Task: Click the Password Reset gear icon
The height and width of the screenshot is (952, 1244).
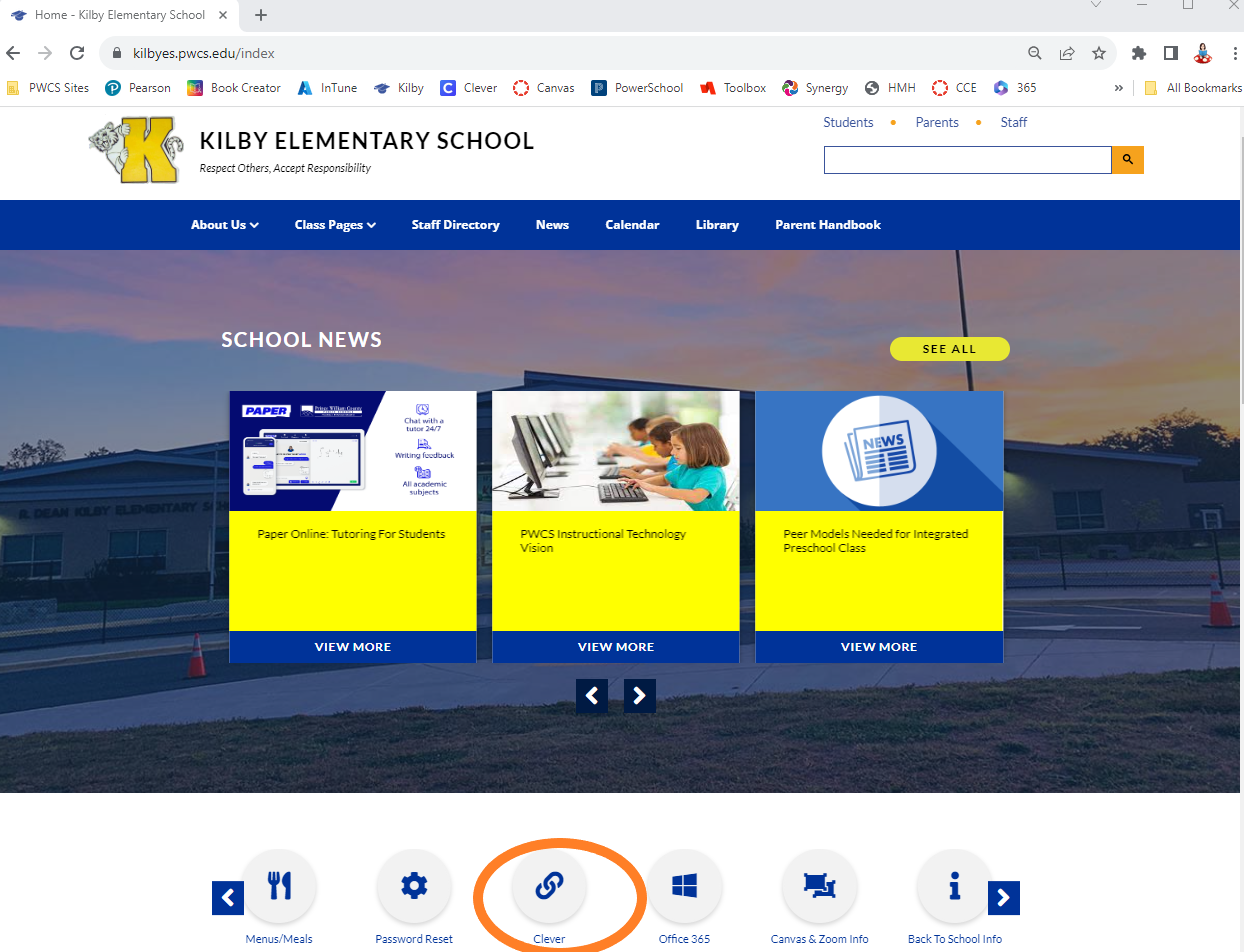Action: pyautogui.click(x=414, y=886)
